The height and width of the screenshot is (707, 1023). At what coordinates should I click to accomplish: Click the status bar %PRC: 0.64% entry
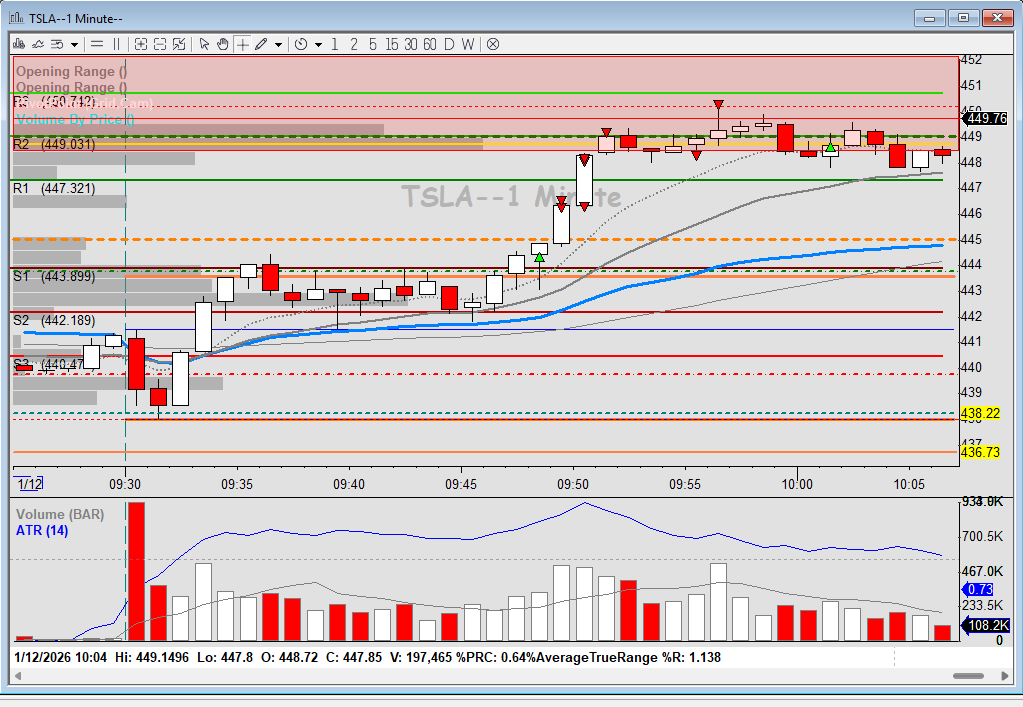tap(495, 657)
